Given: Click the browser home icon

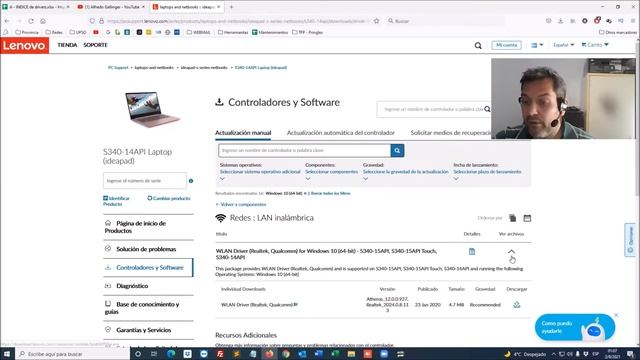Looking at the screenshot, I should pos(43,21).
